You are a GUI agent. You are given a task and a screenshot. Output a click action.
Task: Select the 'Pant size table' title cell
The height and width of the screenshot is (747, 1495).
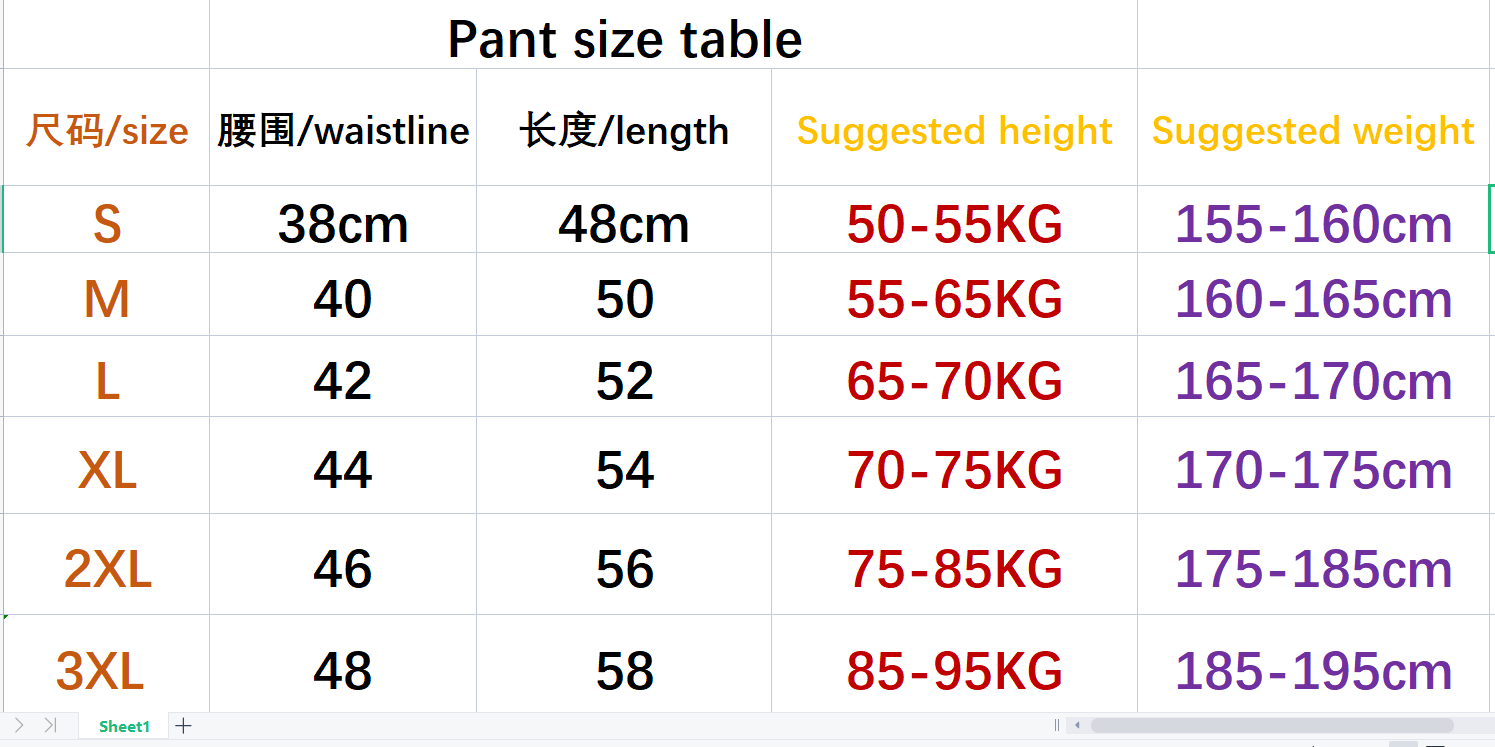pyautogui.click(x=624, y=40)
